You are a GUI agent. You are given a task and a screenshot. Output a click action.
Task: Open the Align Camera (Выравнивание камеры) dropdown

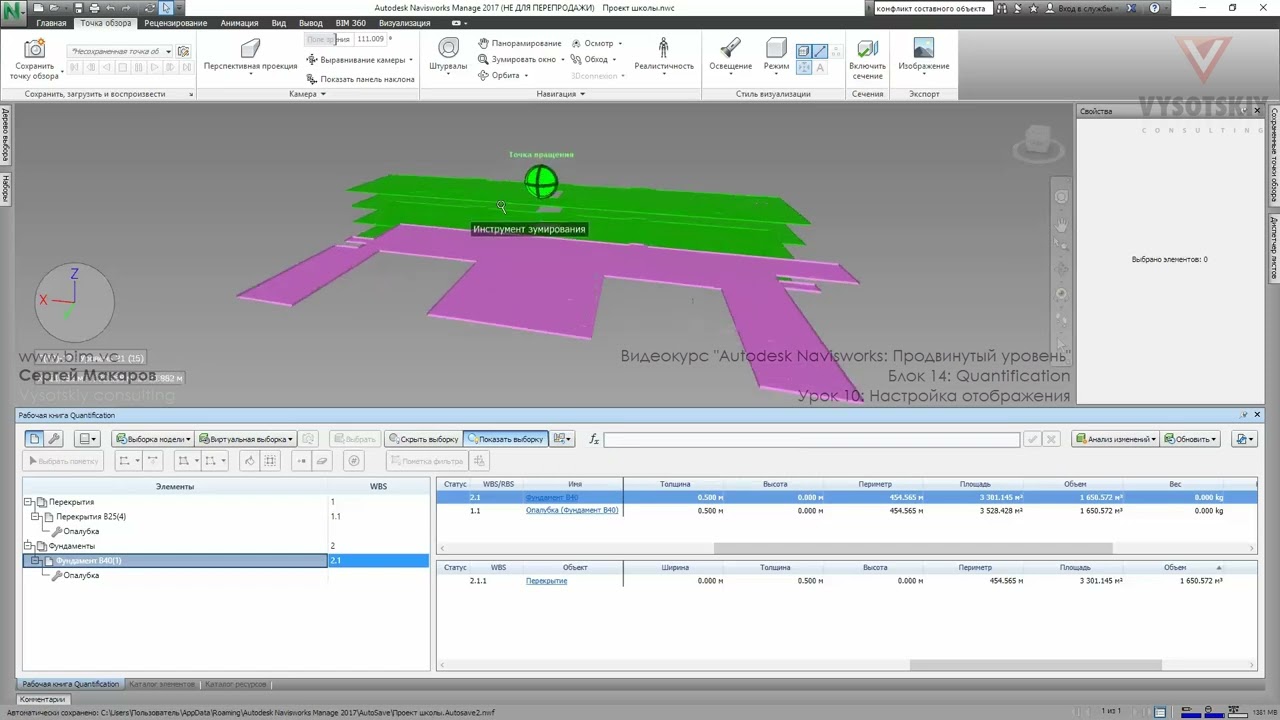coord(361,60)
